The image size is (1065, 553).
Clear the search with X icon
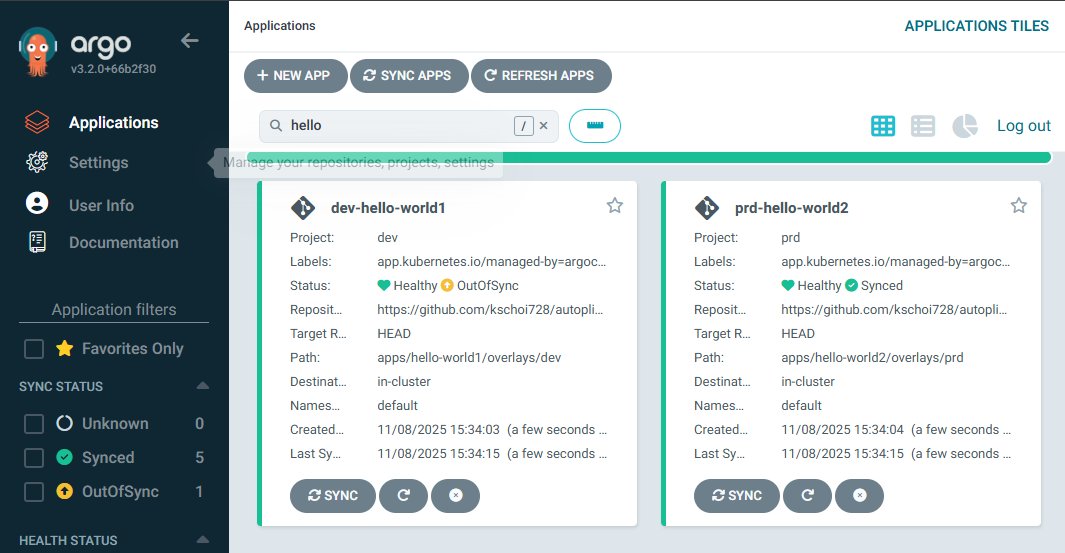click(543, 126)
